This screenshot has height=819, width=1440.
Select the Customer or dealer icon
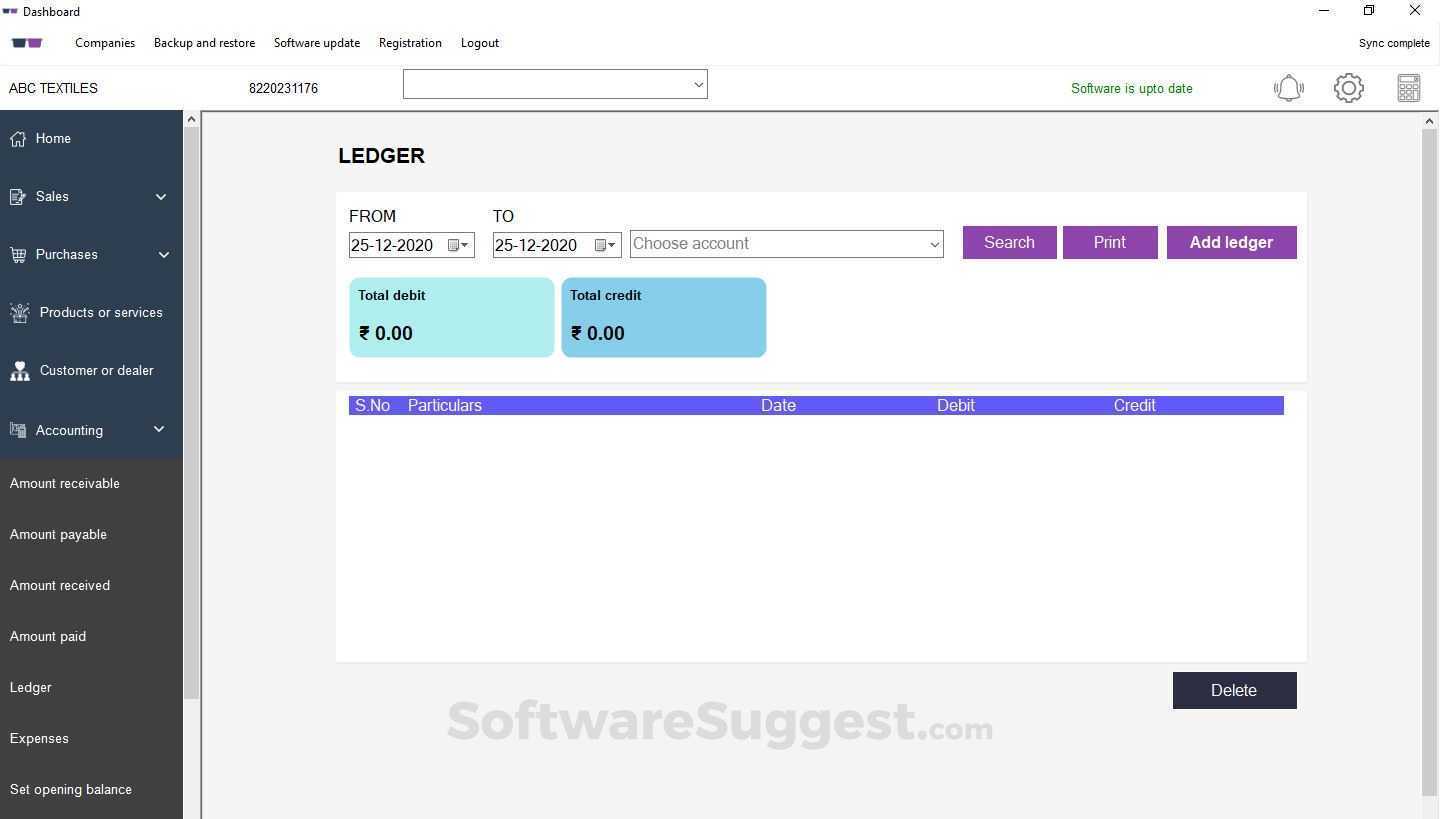tap(18, 370)
